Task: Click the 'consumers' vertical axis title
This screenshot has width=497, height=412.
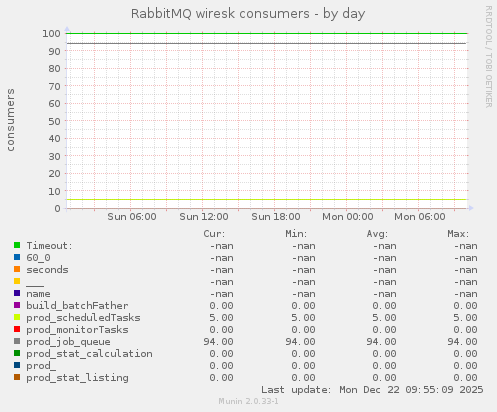Action: (11, 120)
